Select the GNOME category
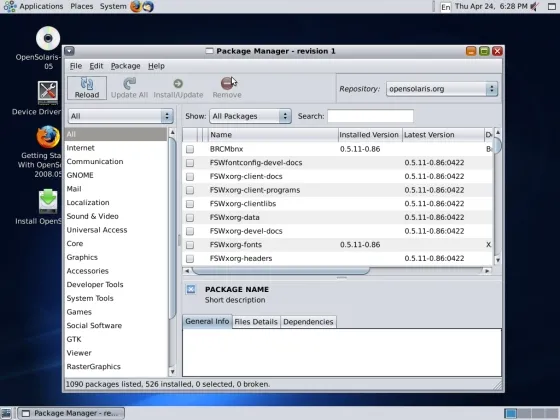Viewport: 560px width, 420px height. [116, 175]
